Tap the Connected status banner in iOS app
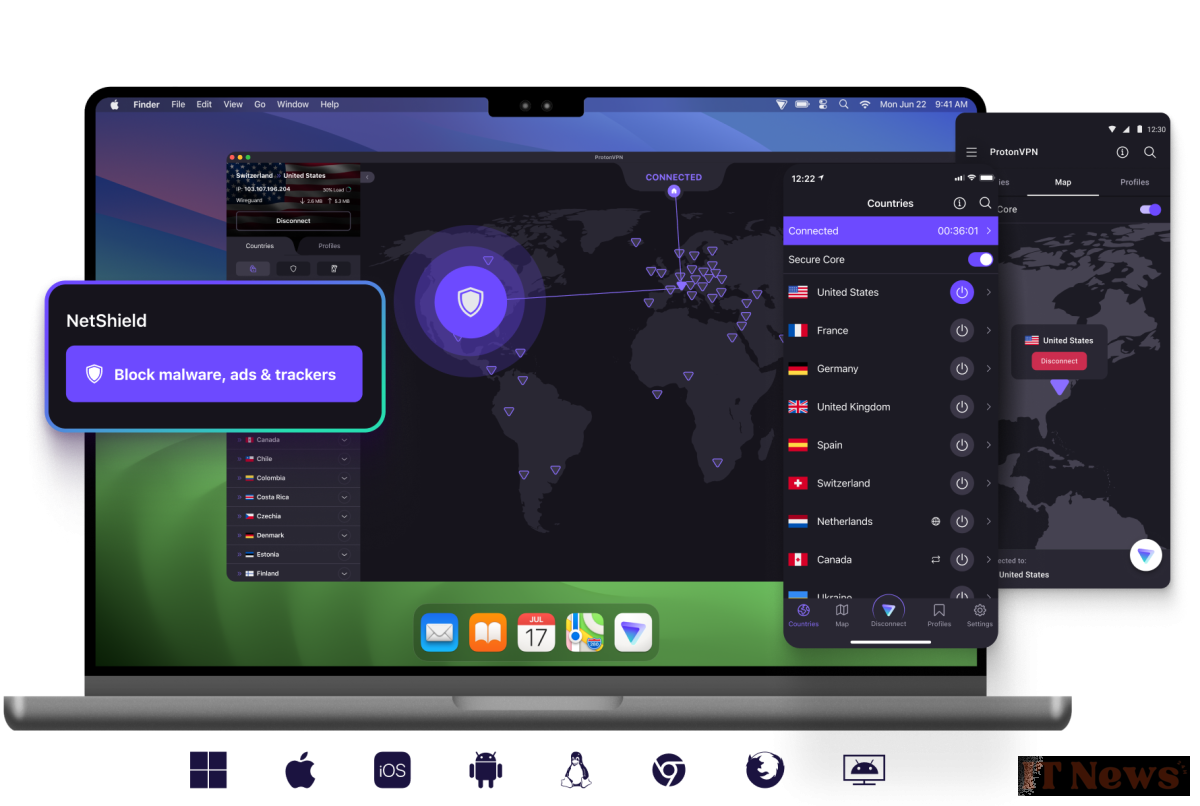The image size is (1200, 806). click(890, 231)
